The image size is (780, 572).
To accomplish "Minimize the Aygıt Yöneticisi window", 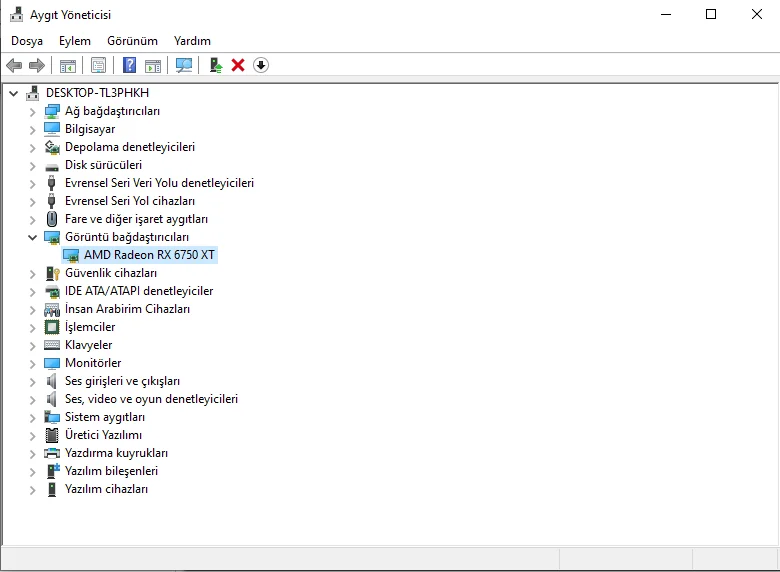I will click(x=666, y=14).
